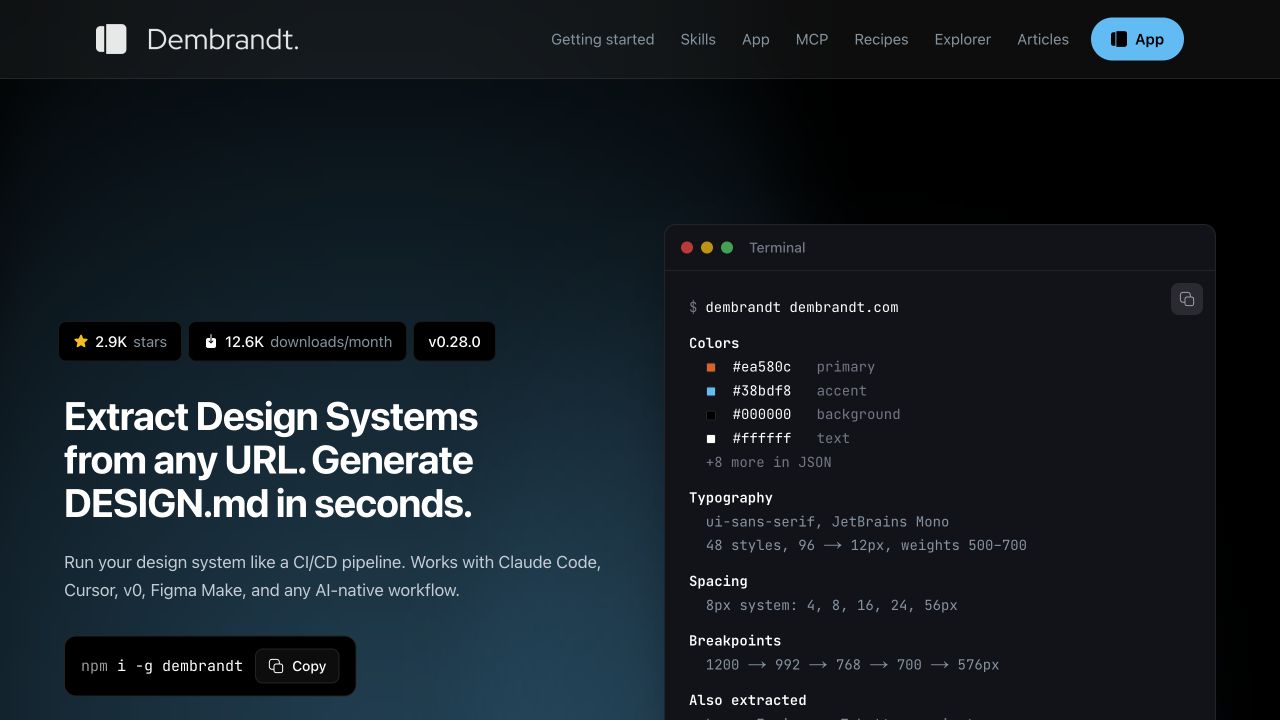Click the red terminal window dot
Screen dimensions: 1280x720
(687, 247)
